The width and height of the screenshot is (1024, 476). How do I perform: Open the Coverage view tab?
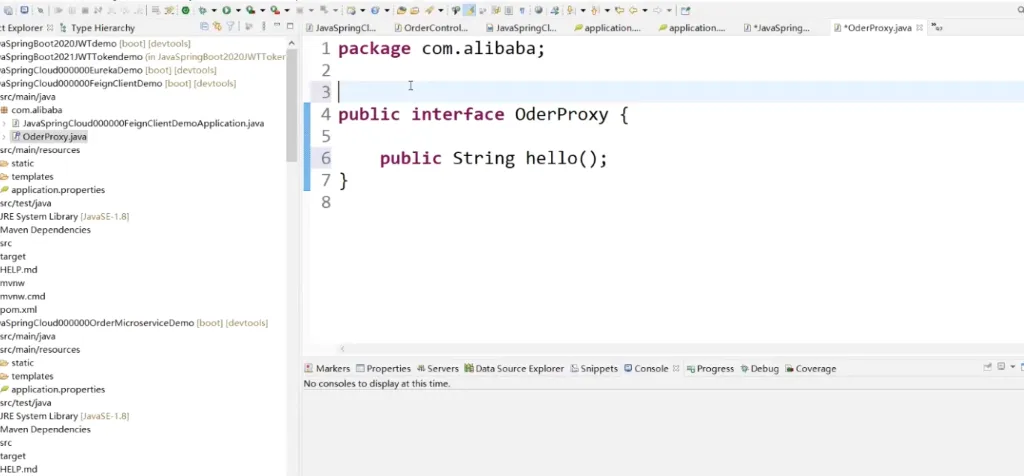pyautogui.click(x=810, y=368)
